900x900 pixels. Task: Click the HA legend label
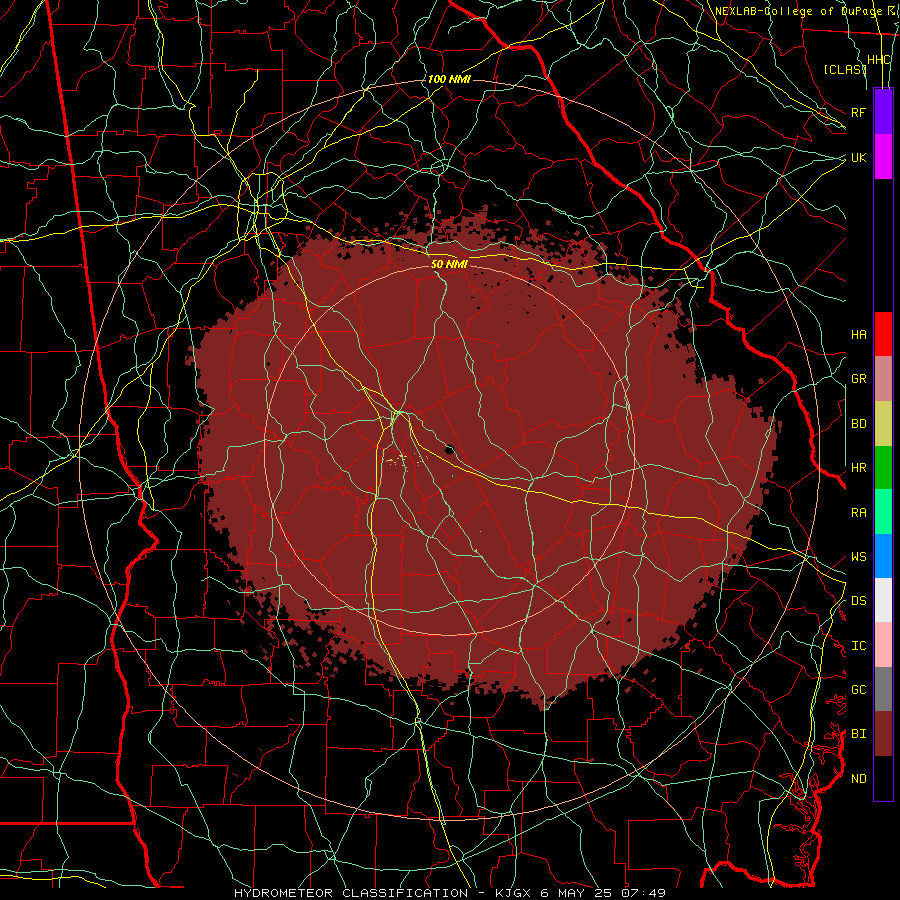tap(859, 334)
